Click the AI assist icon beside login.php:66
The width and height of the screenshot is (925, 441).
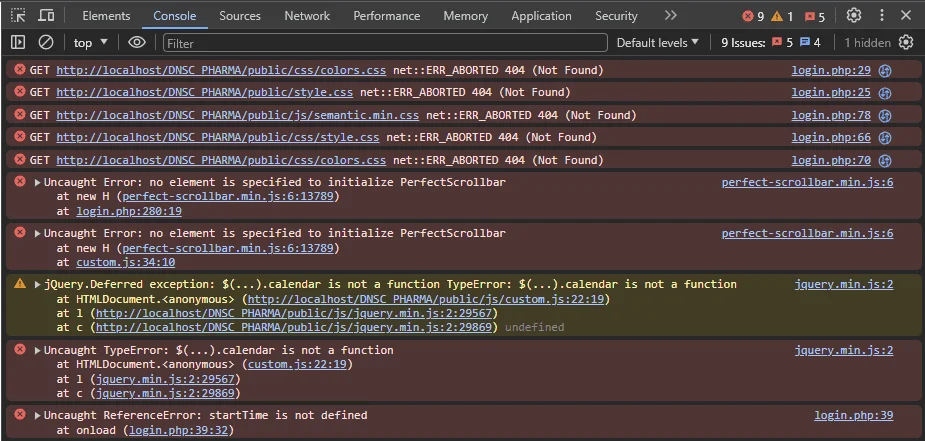[884, 138]
